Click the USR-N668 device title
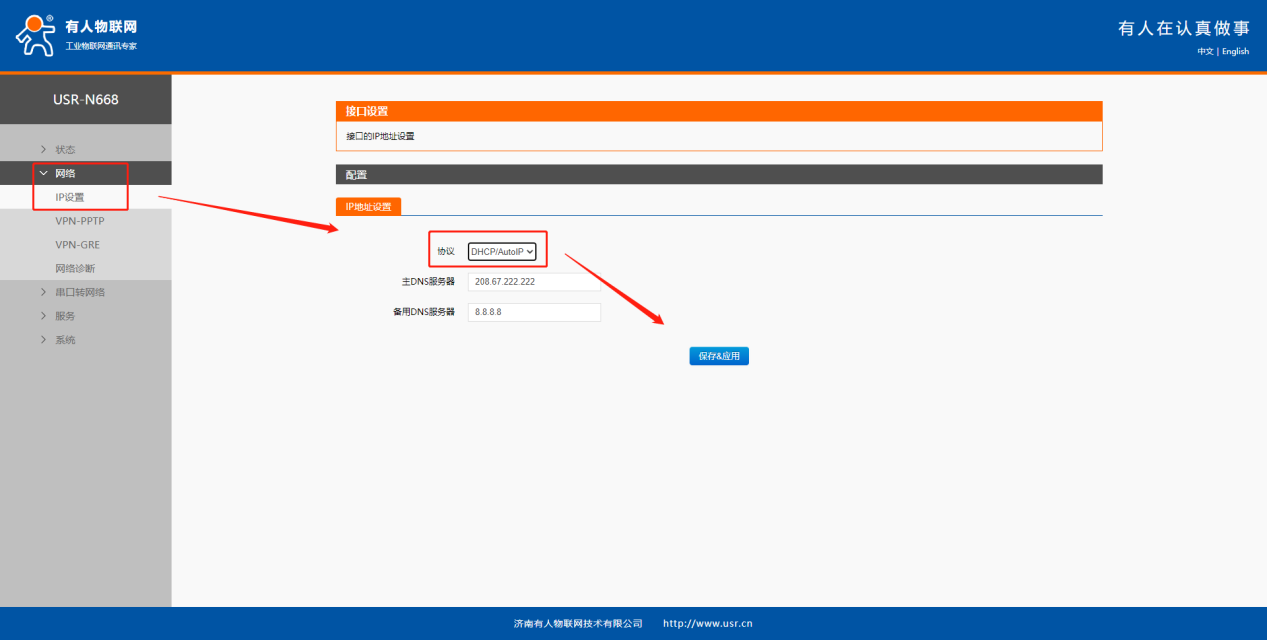The image size is (1267, 640). tap(86, 100)
